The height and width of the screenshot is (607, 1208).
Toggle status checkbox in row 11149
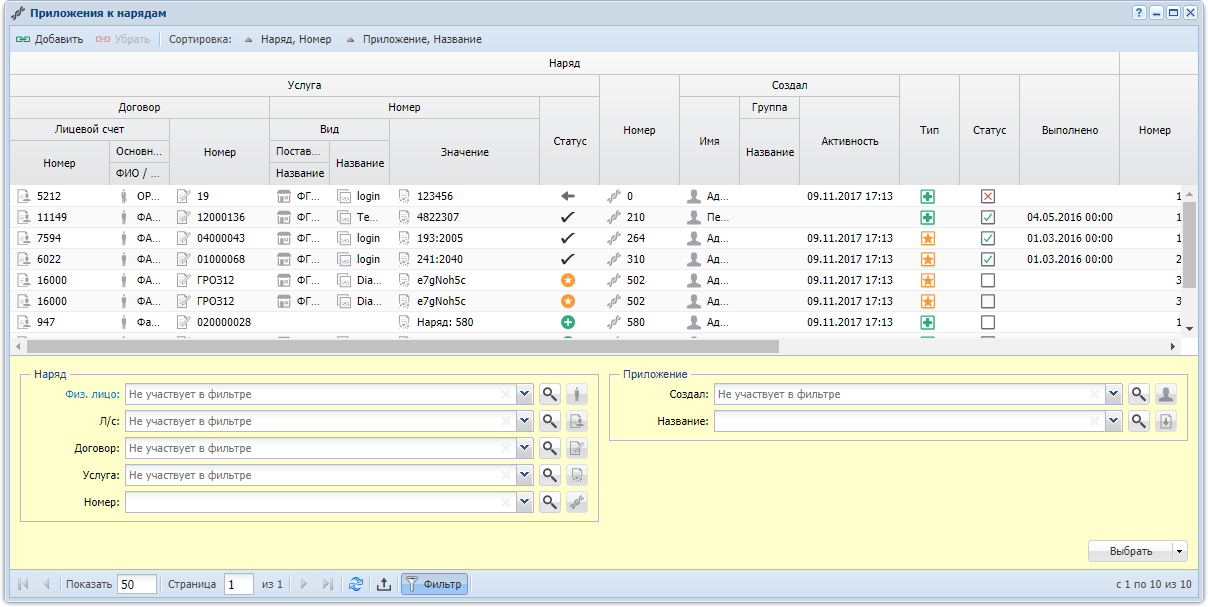pyautogui.click(x=988, y=217)
